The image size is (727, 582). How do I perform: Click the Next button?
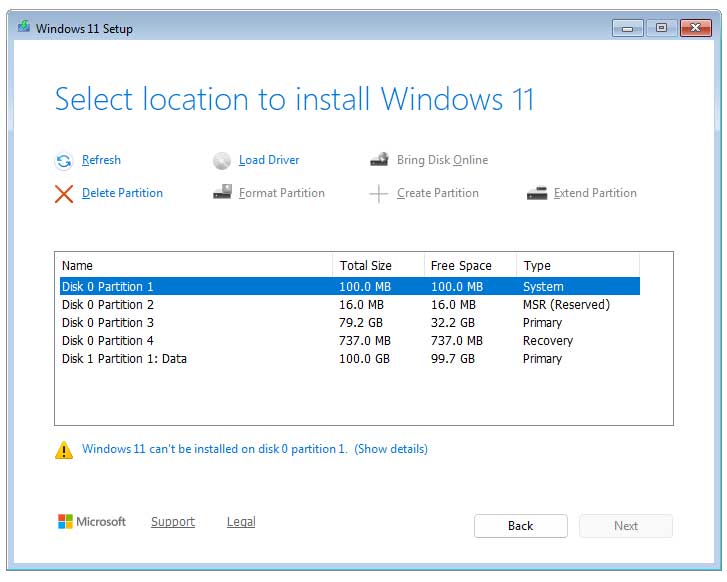(x=626, y=526)
